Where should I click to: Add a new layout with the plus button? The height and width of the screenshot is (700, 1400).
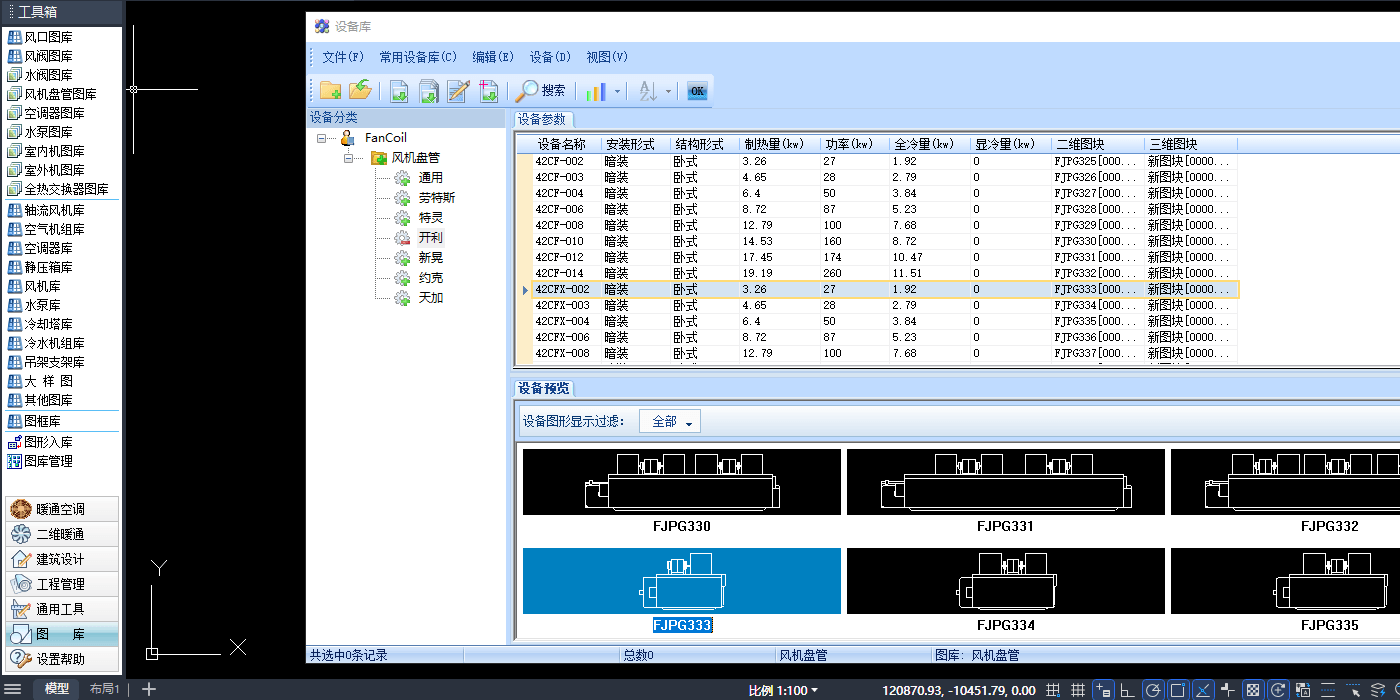click(x=149, y=689)
